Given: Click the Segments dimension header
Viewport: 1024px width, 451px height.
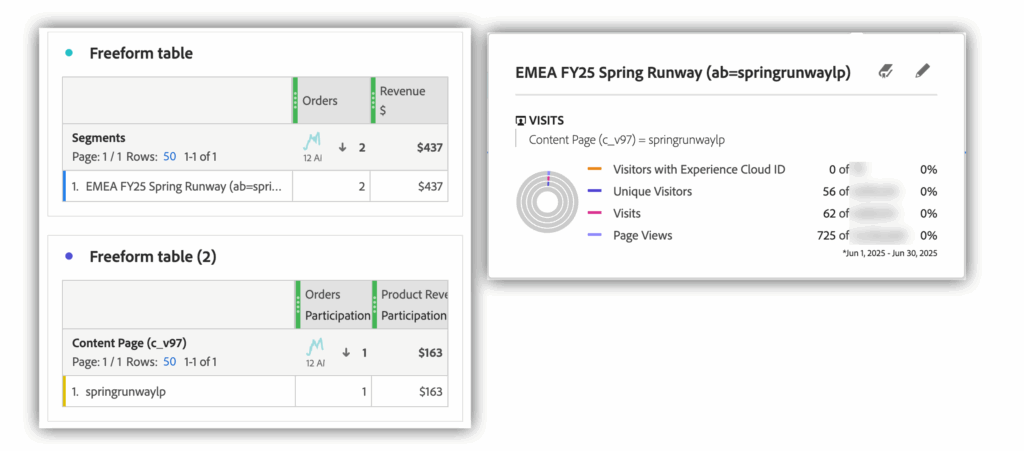Looking at the screenshot, I should 99,138.
